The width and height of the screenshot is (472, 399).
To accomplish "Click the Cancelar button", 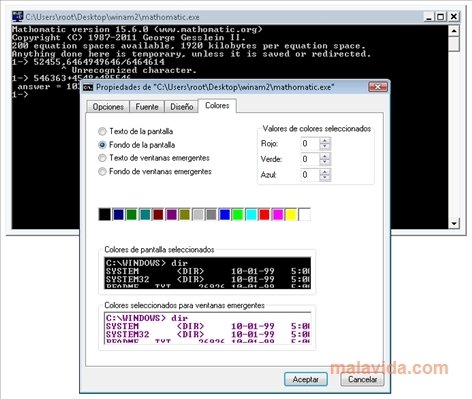I will click(362, 379).
